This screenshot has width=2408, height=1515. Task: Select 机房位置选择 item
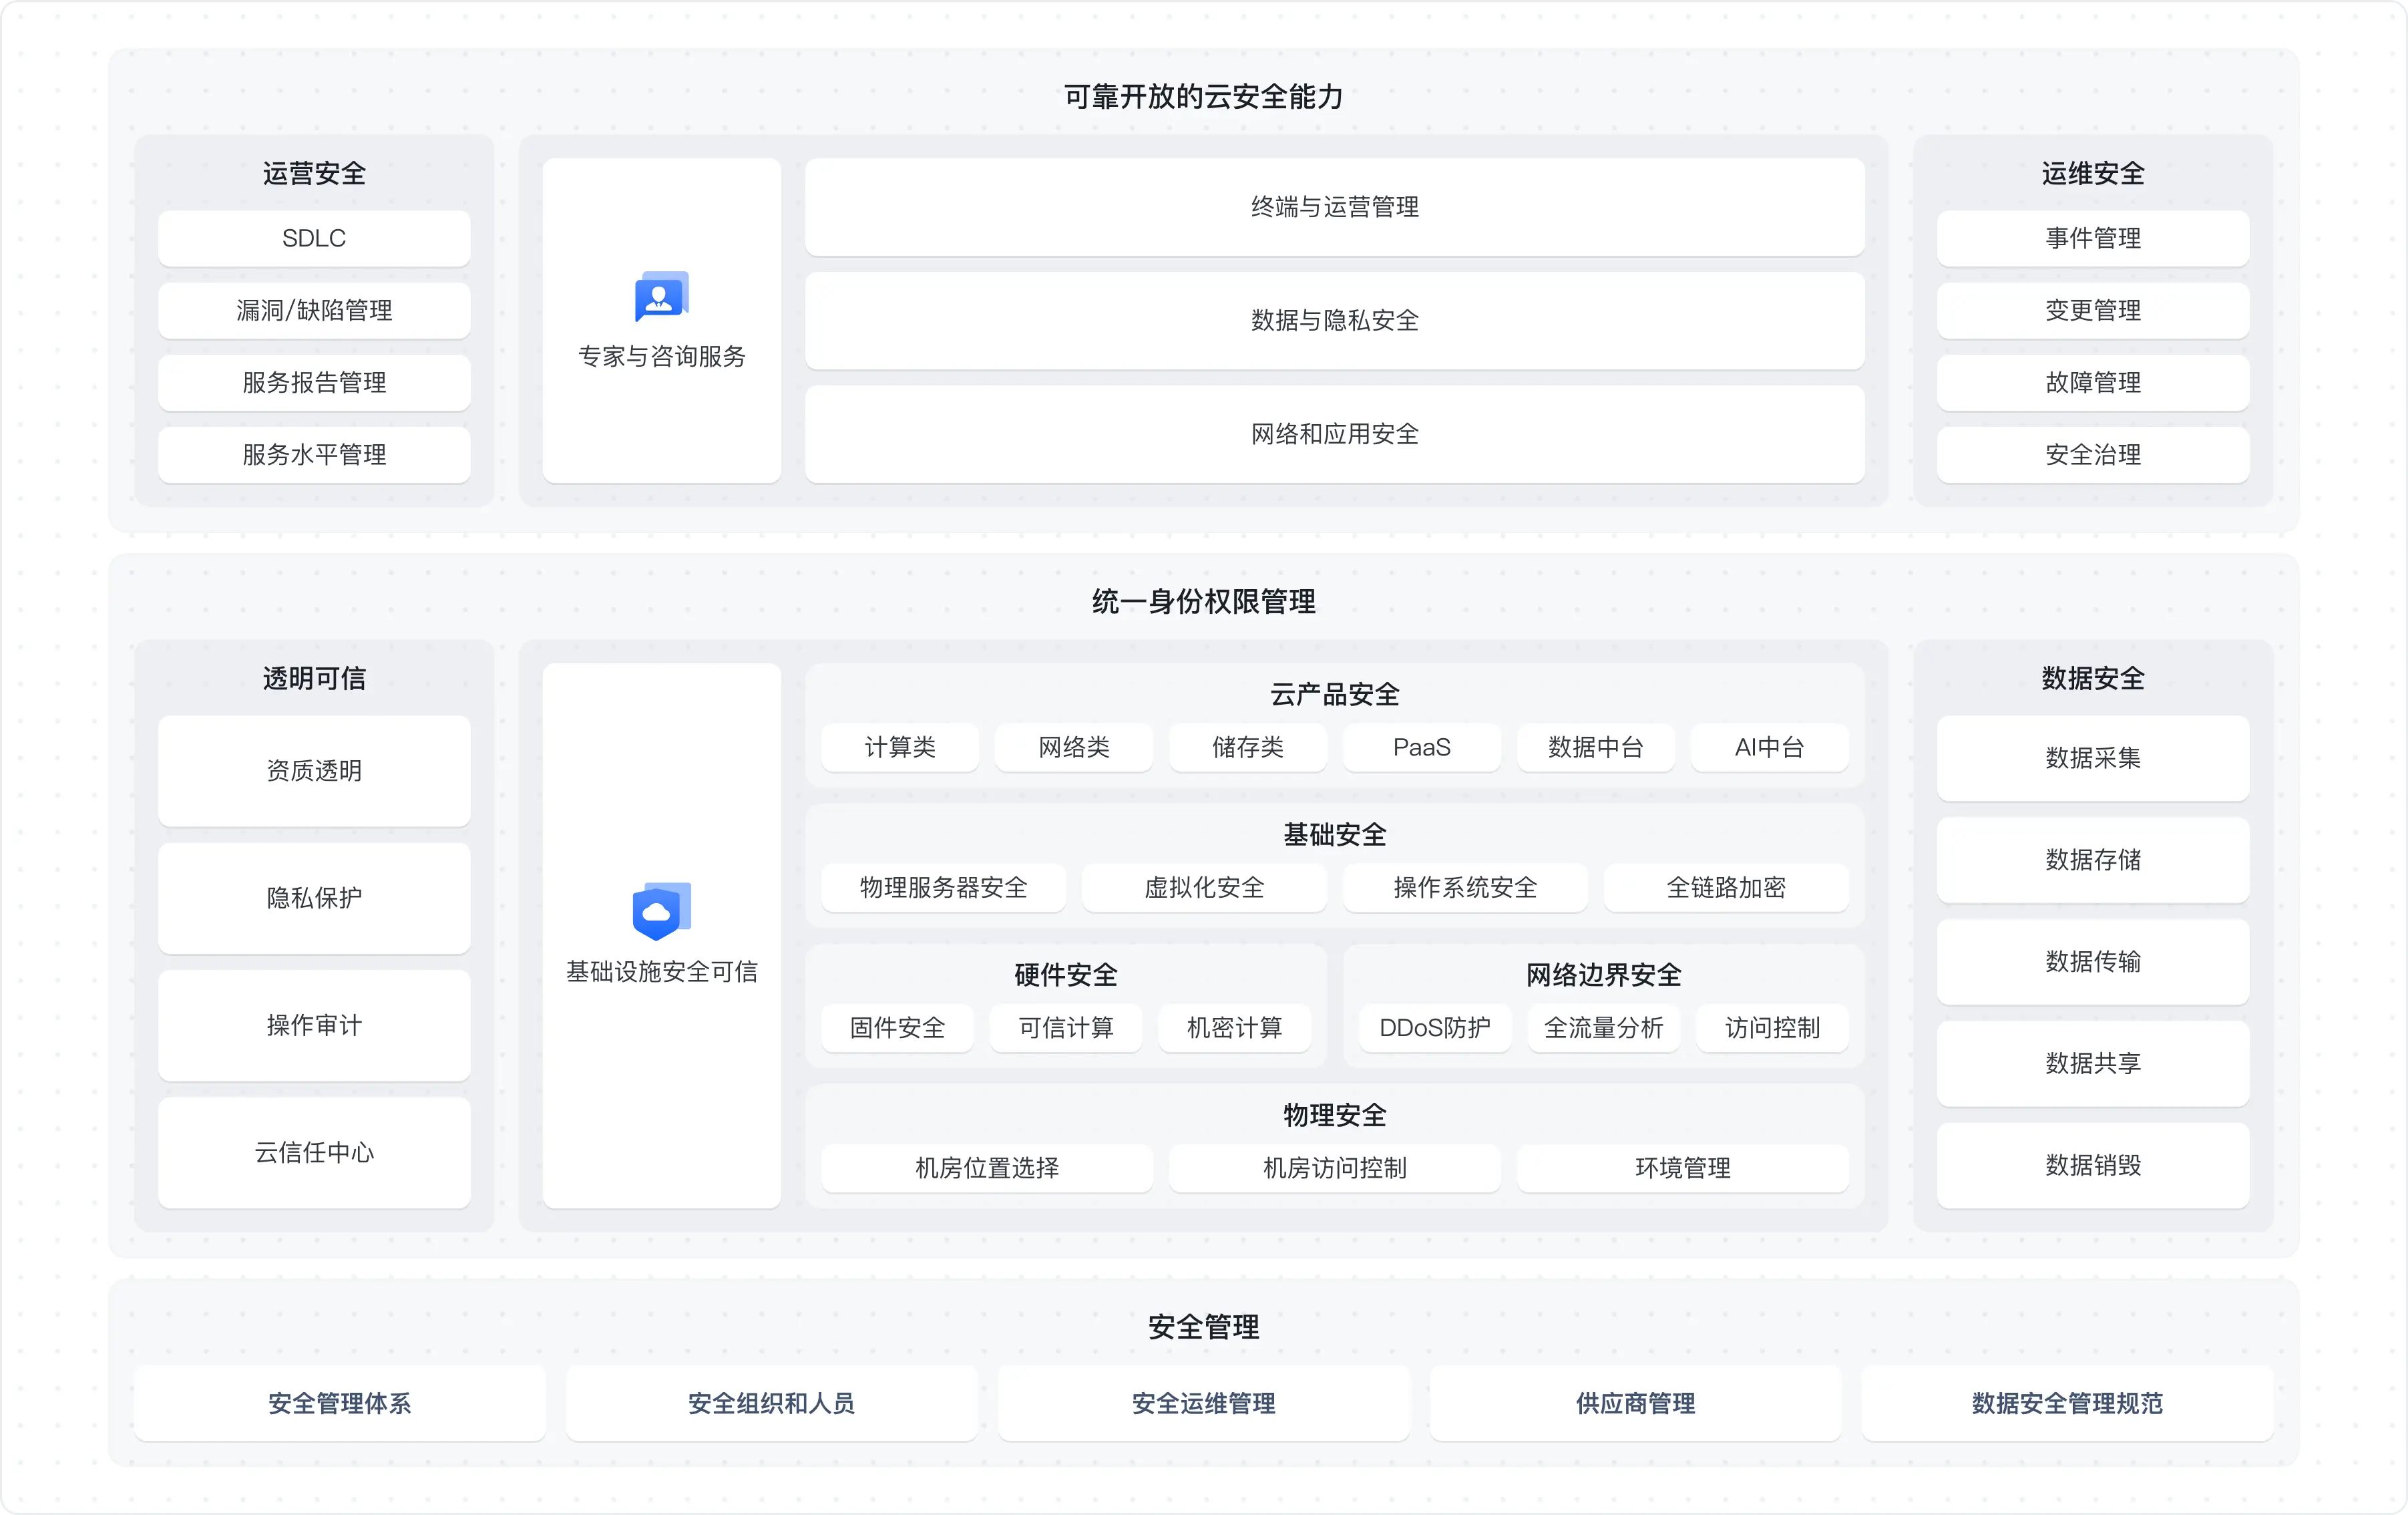(987, 1168)
